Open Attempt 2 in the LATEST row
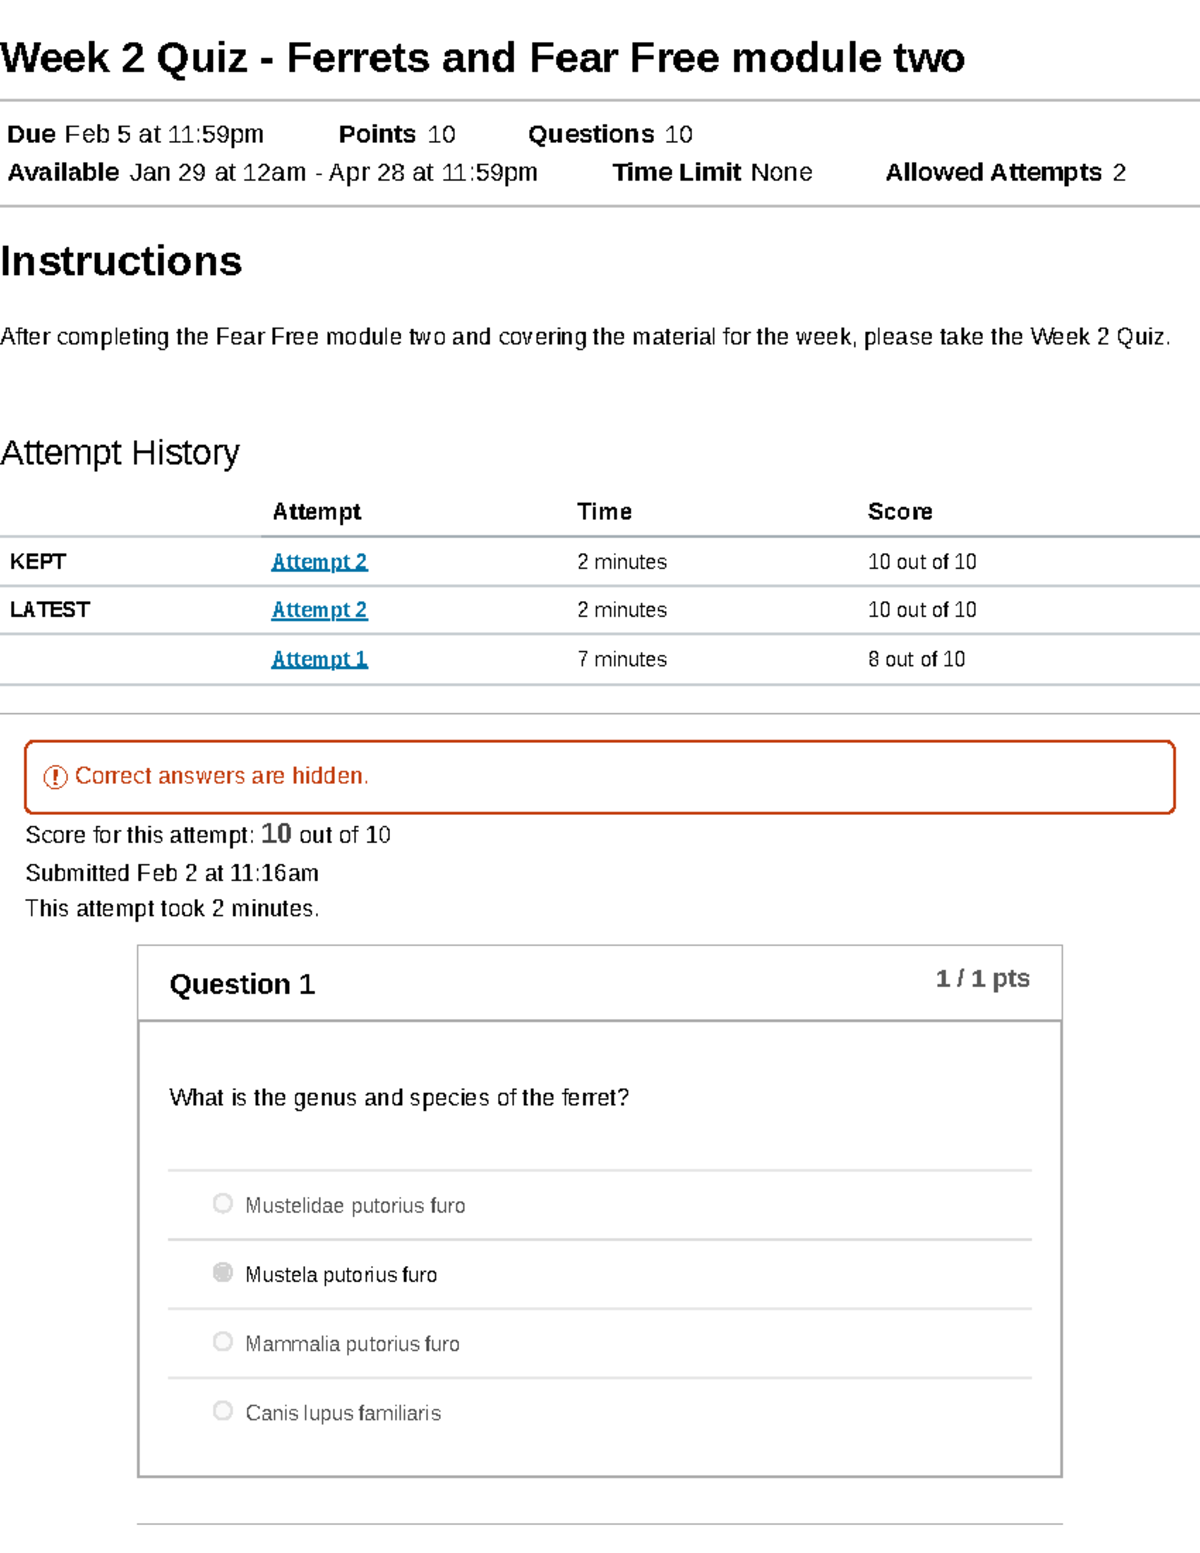The width and height of the screenshot is (1200, 1553). click(x=319, y=610)
